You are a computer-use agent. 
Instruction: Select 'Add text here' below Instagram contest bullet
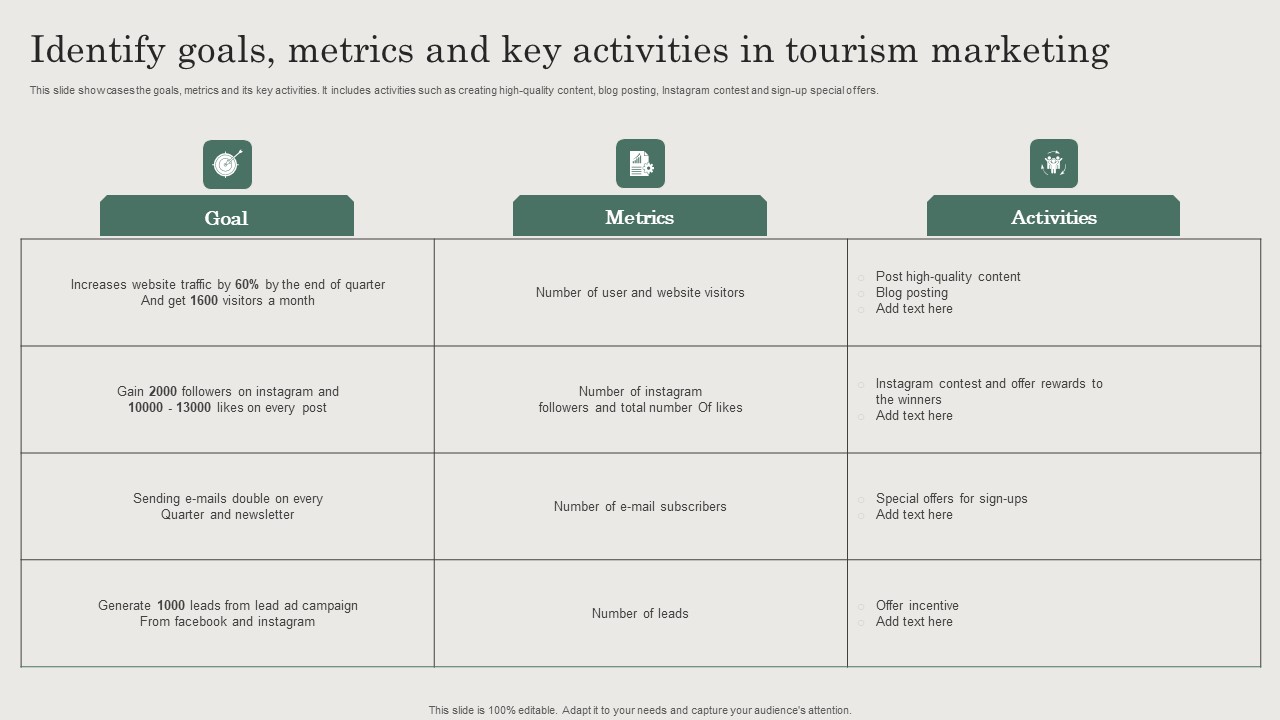(x=914, y=416)
